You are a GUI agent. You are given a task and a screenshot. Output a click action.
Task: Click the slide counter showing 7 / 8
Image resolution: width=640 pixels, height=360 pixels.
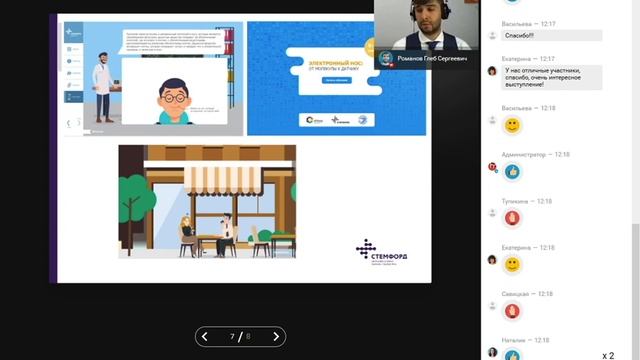tap(240, 337)
